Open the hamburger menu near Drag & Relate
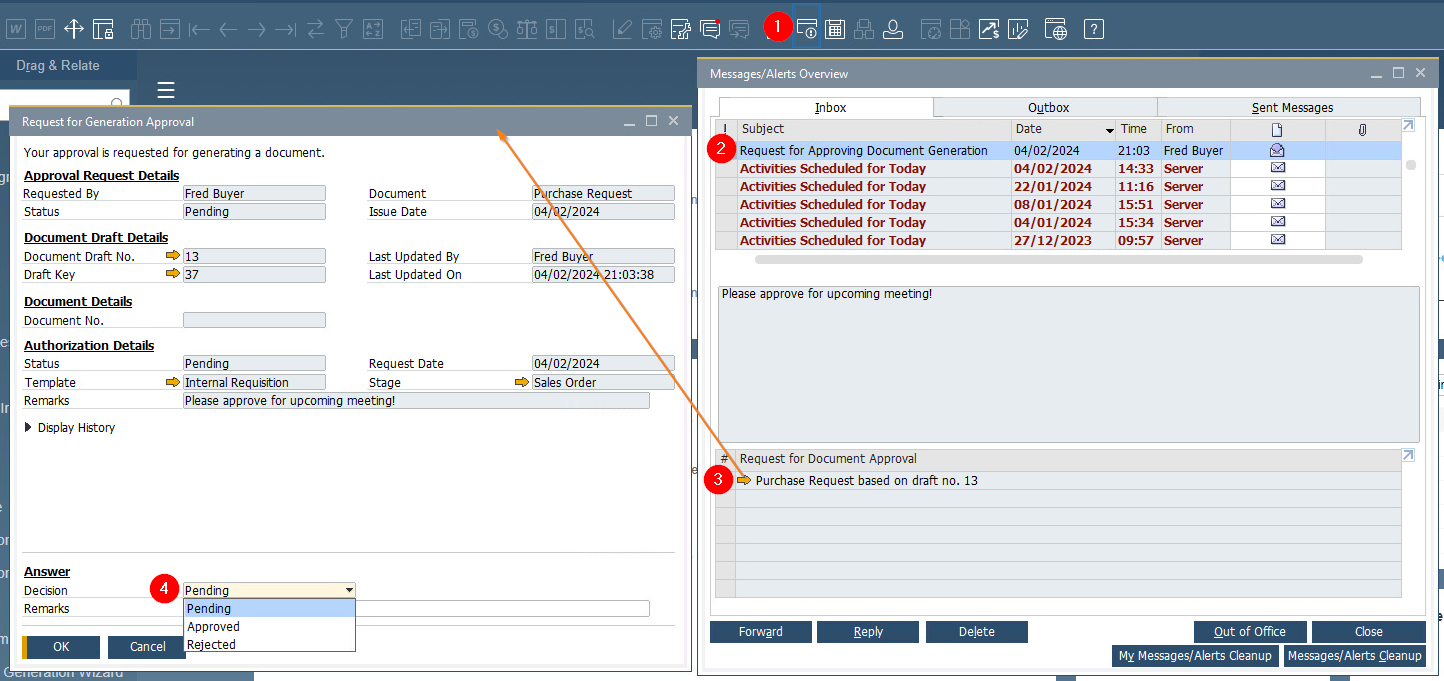The image size is (1444, 681). click(x=165, y=90)
